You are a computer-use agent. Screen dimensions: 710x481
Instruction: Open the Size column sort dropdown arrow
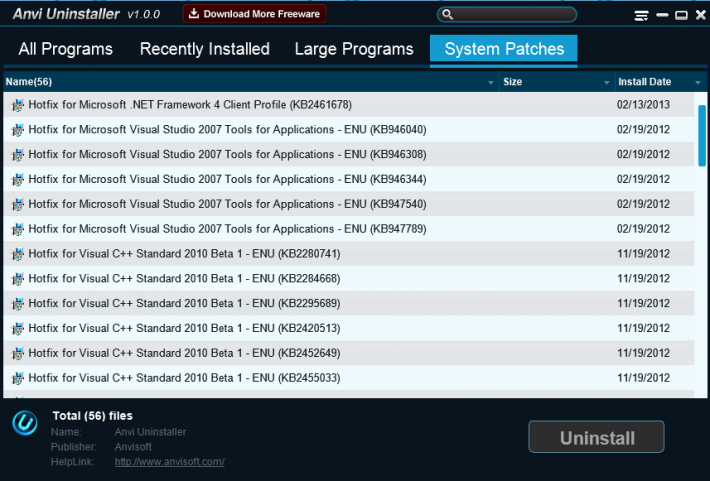(606, 82)
